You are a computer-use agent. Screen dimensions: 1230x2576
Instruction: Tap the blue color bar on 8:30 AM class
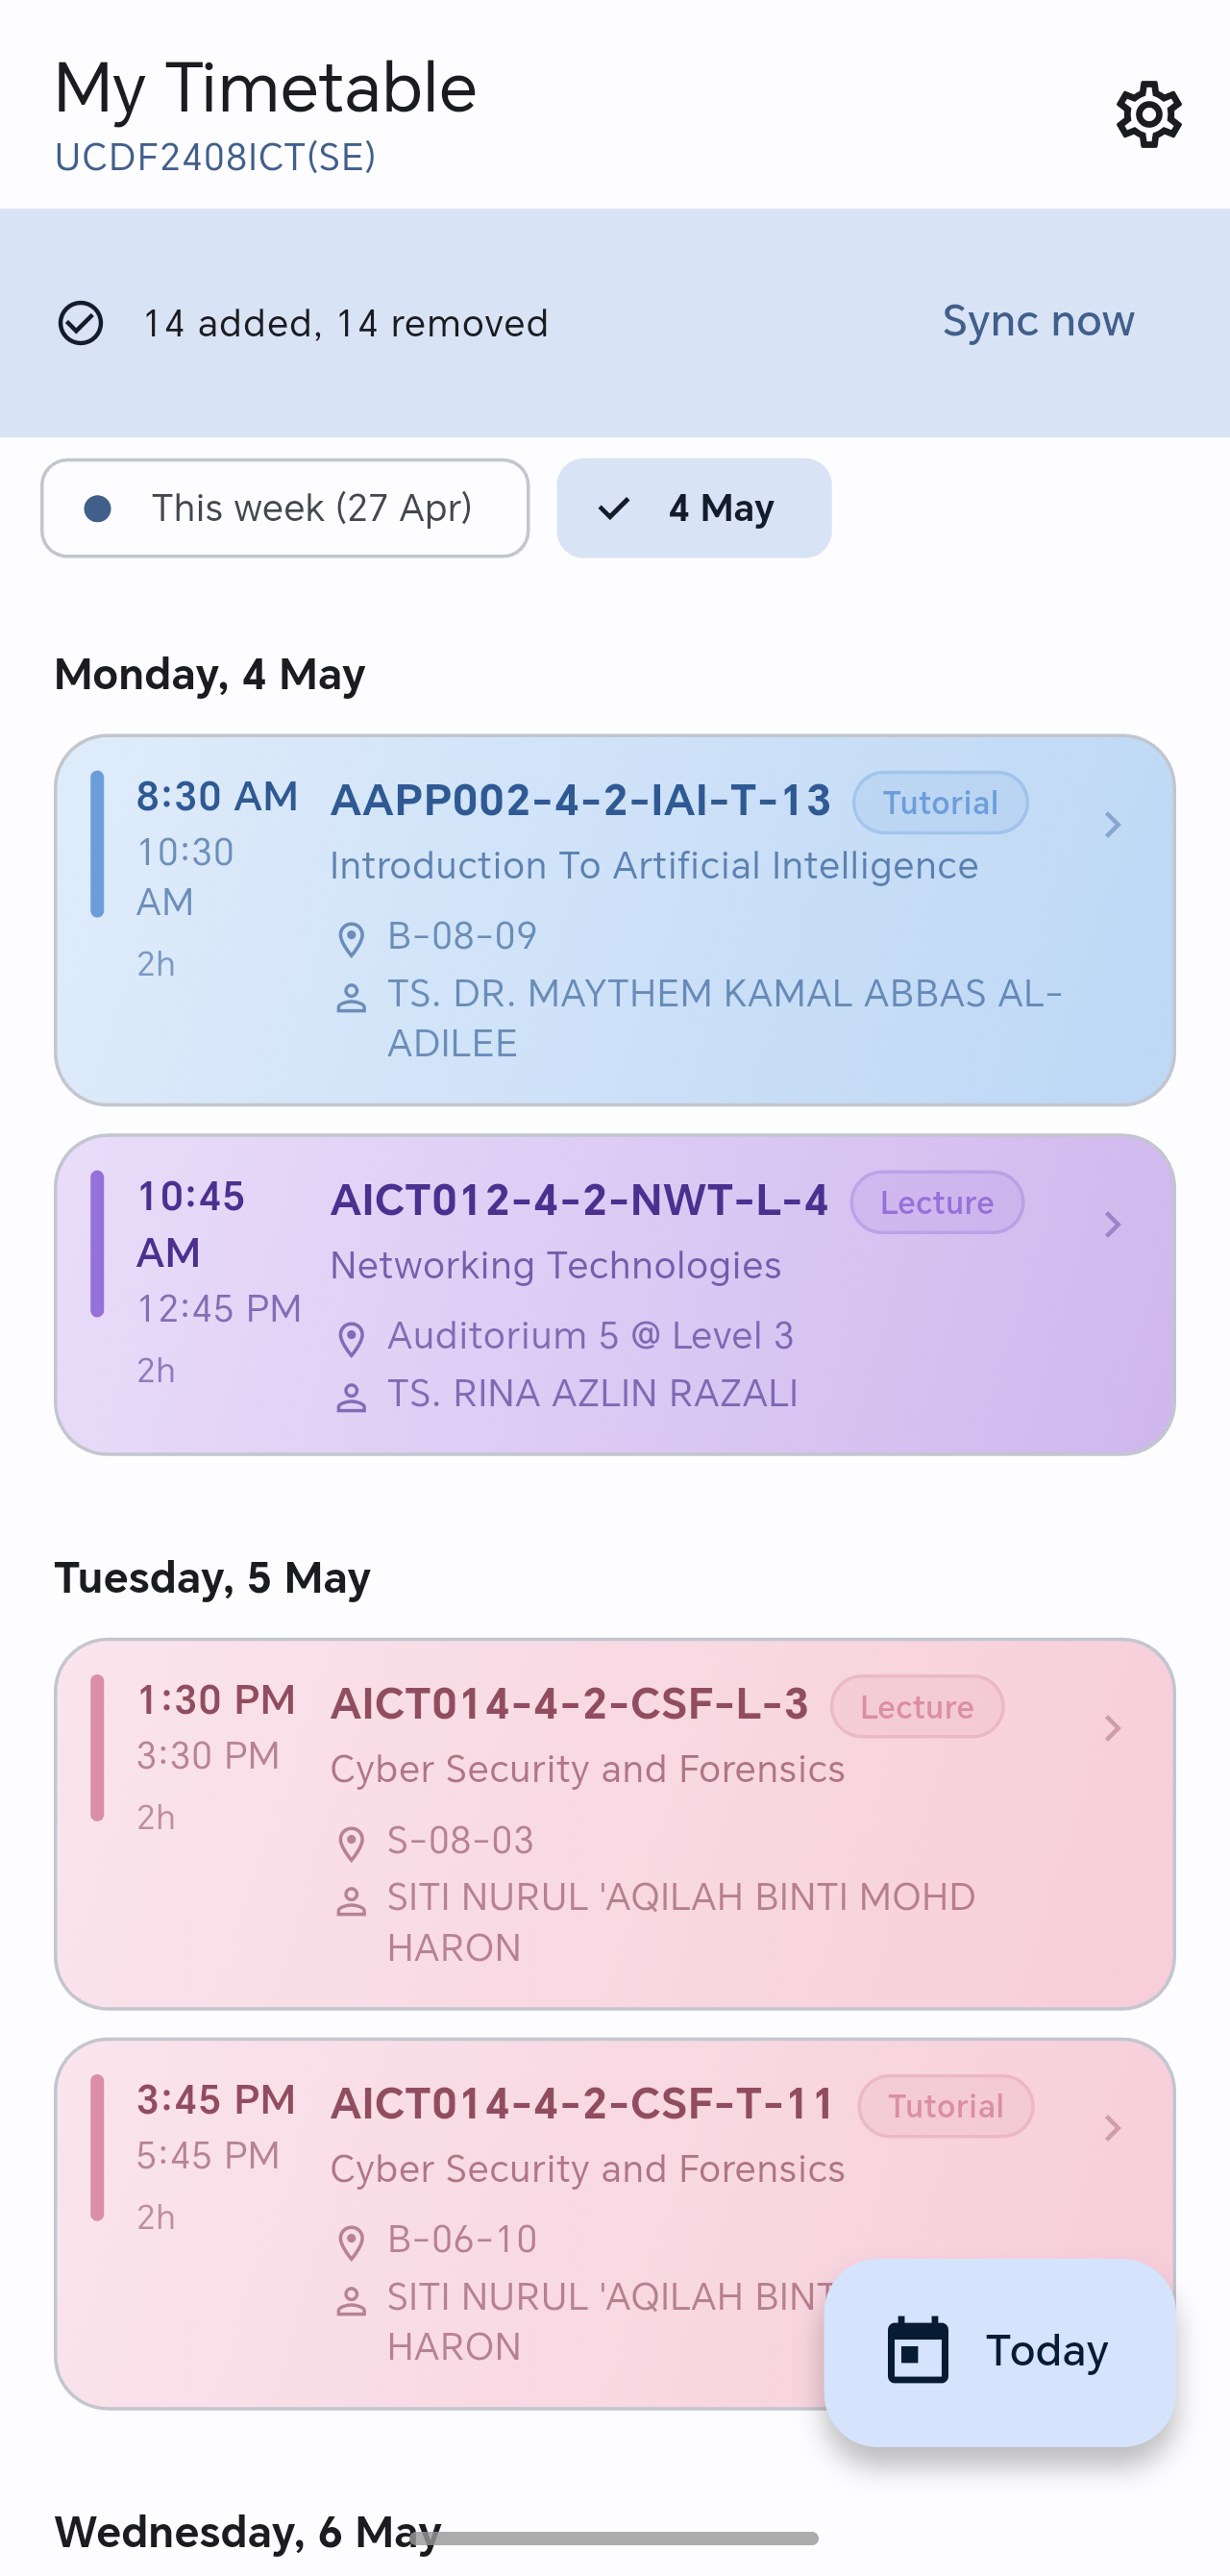(x=97, y=844)
